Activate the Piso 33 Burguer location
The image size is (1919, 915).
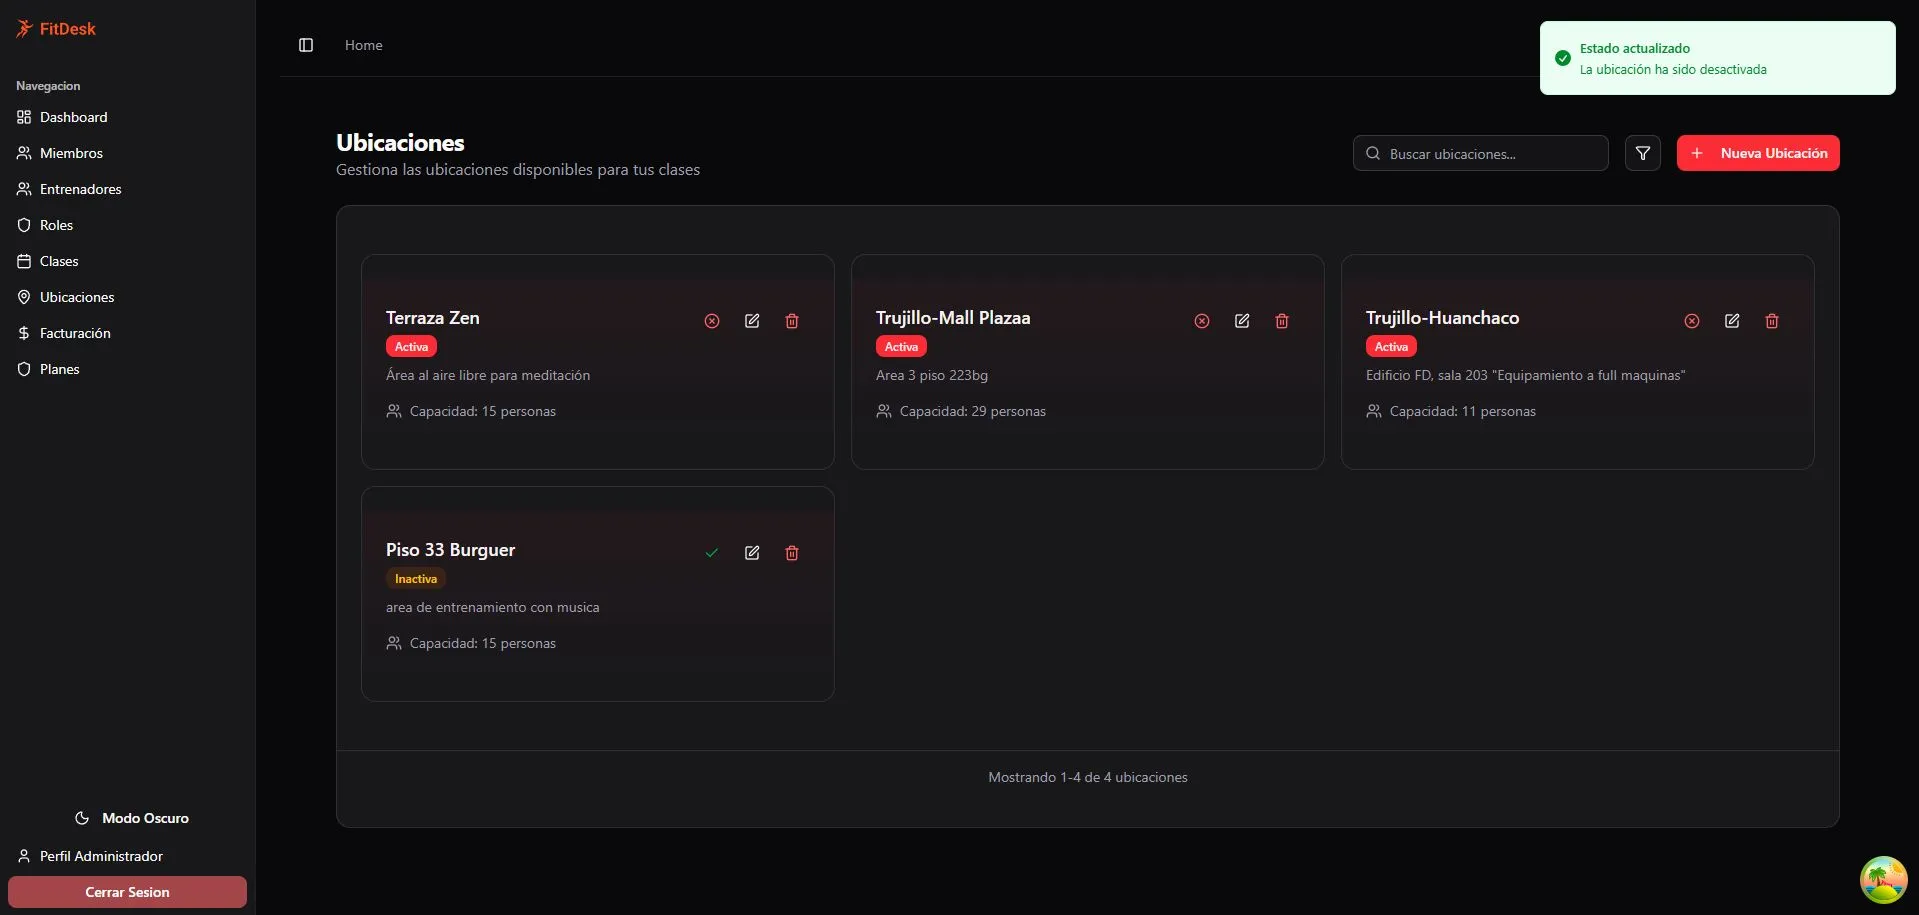[712, 553]
